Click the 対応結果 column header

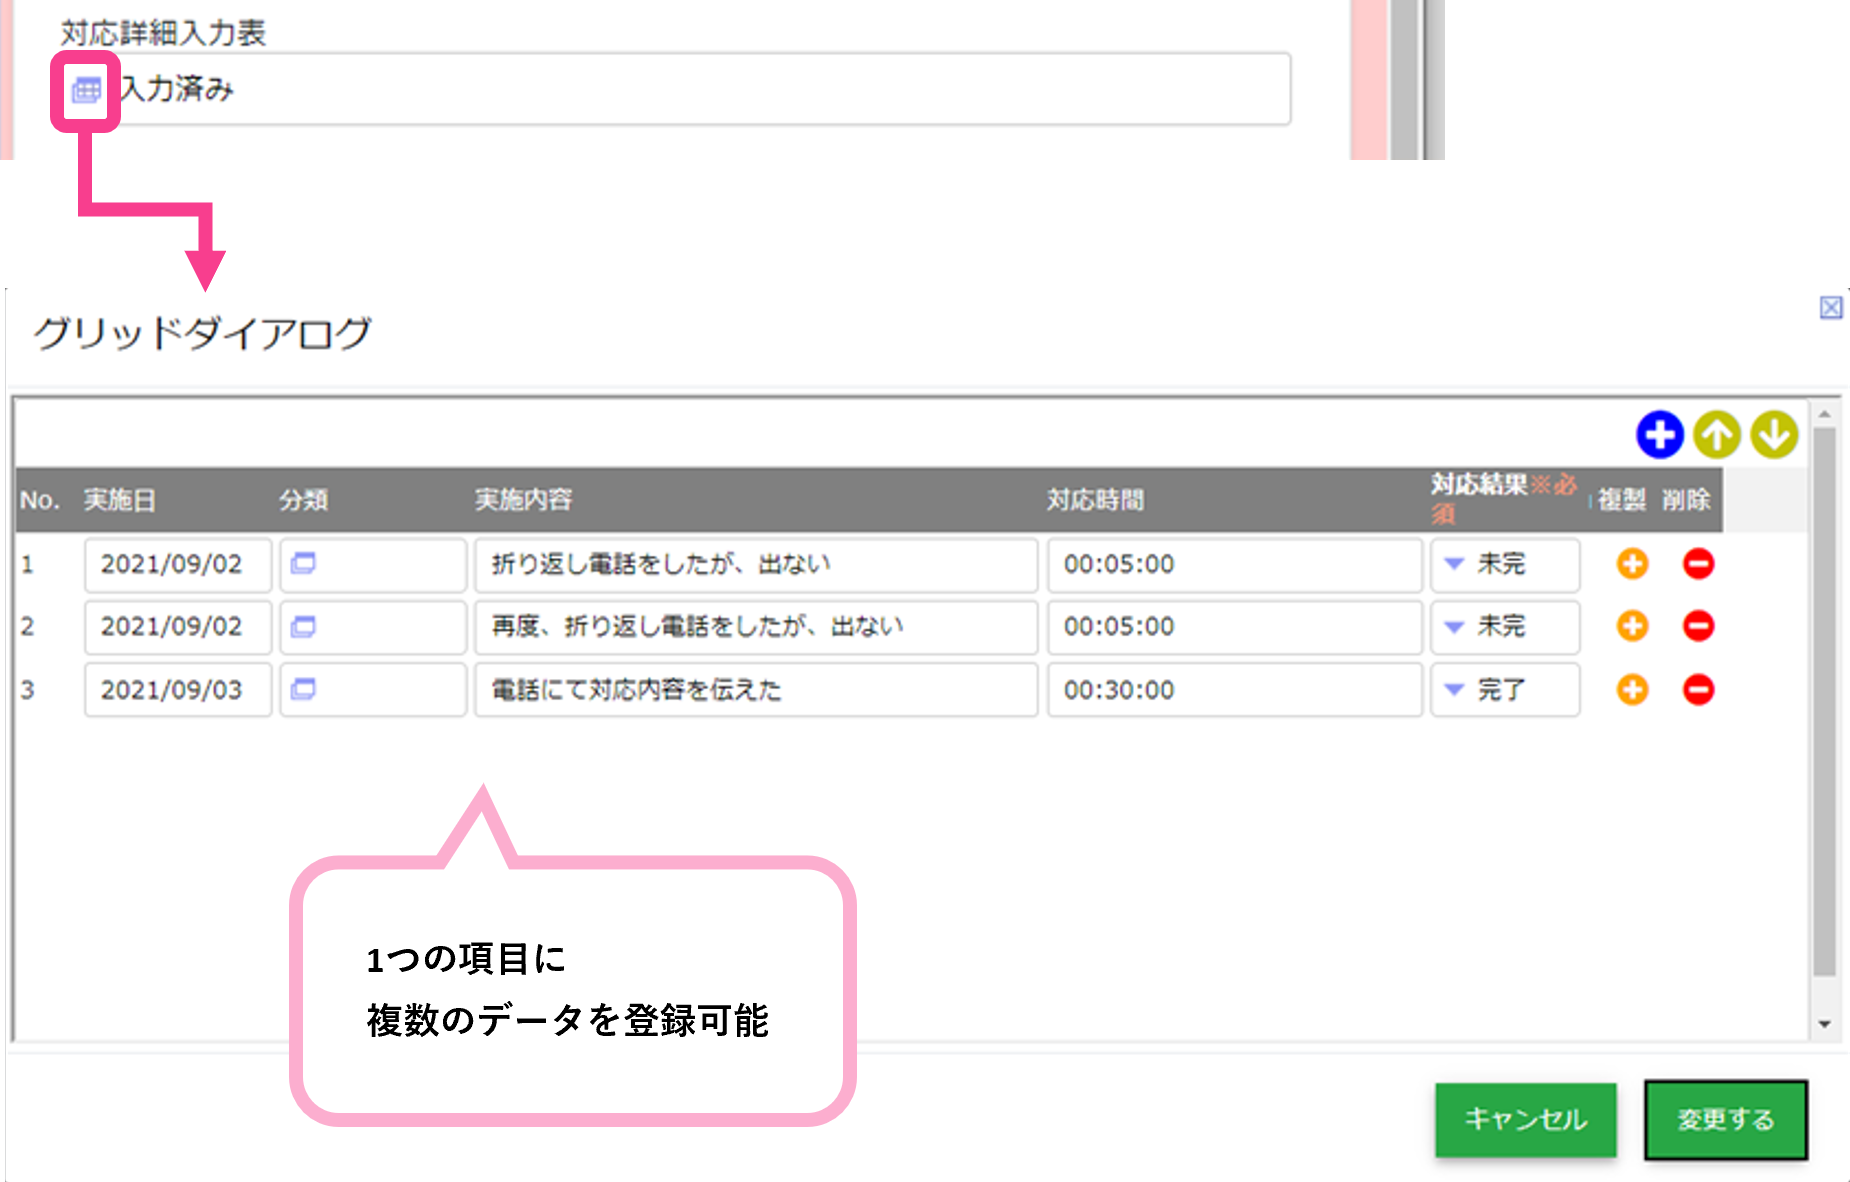[1503, 498]
